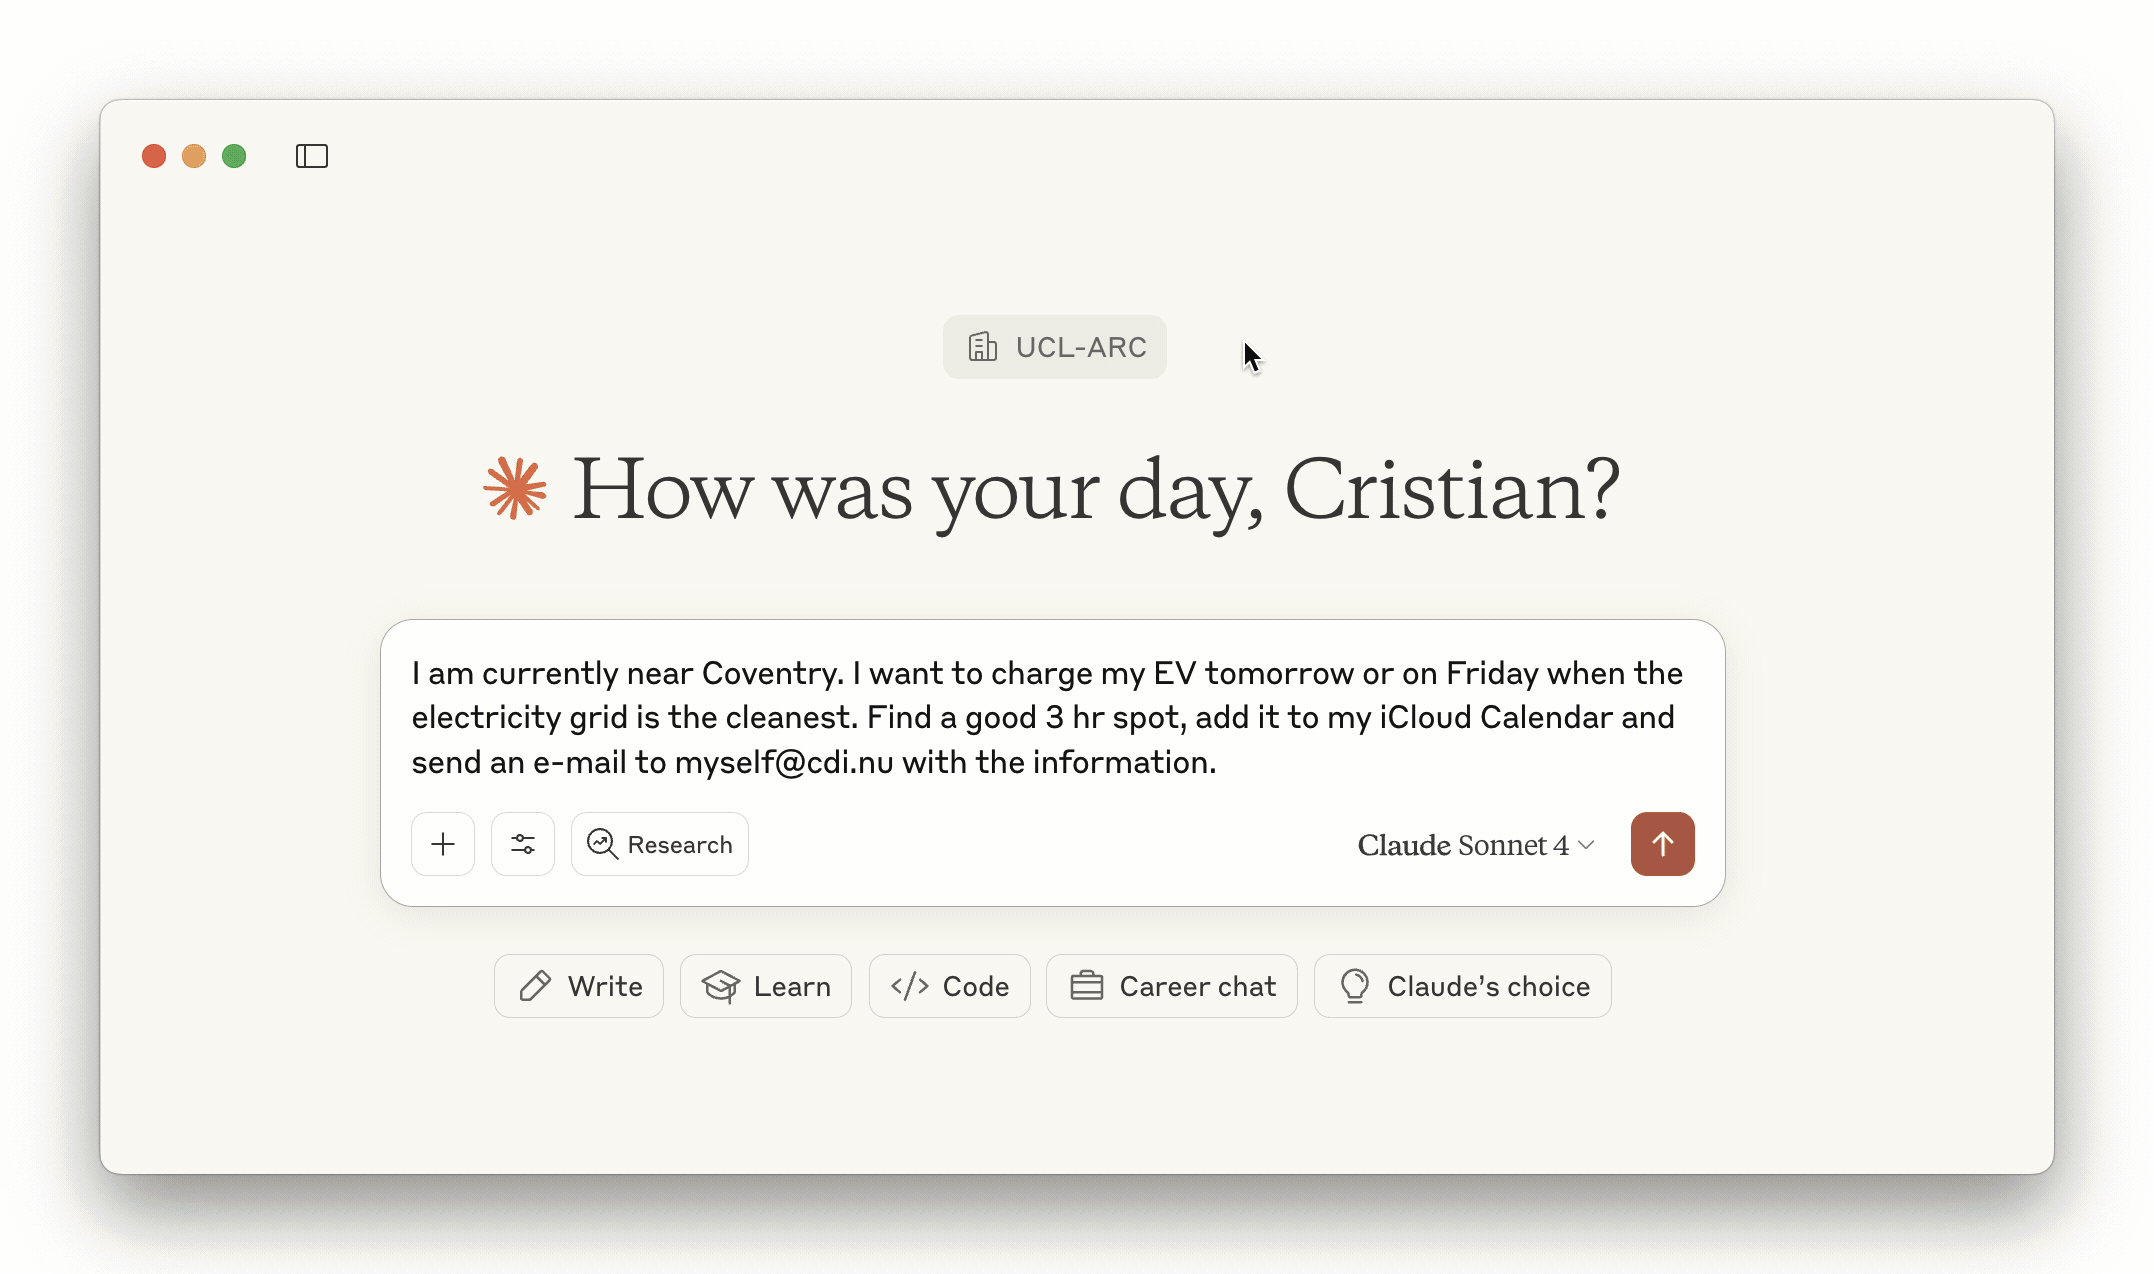Choose the Career chat suggestion

click(1172, 986)
